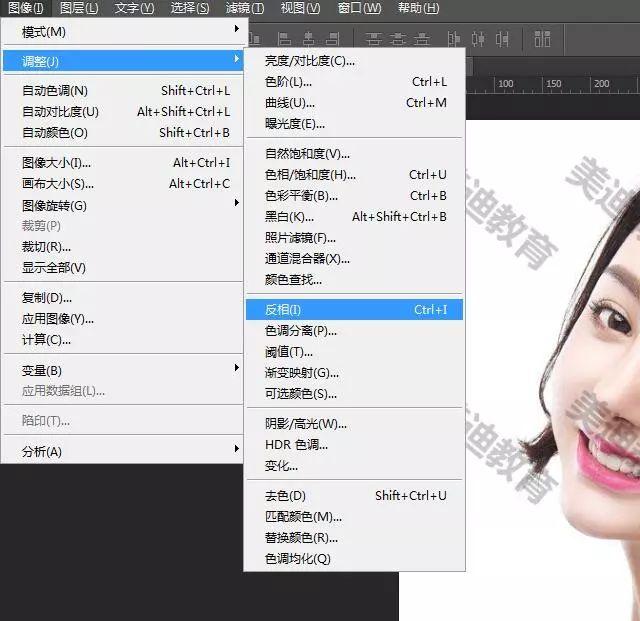
Task: Select 曝光度(E)... menu entry
Action: 354,123
